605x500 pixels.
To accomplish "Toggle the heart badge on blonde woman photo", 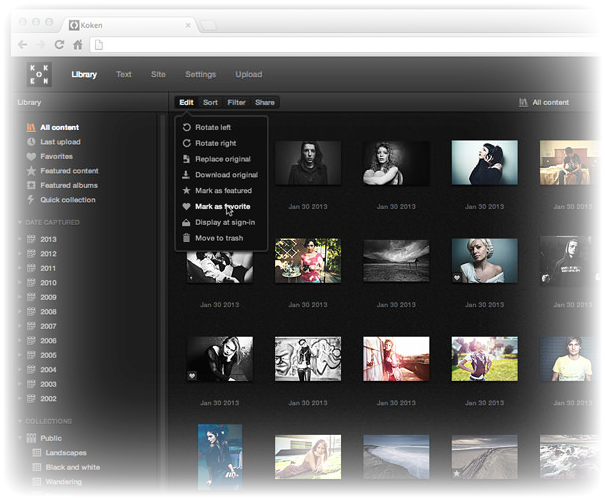I will pyautogui.click(x=457, y=277).
